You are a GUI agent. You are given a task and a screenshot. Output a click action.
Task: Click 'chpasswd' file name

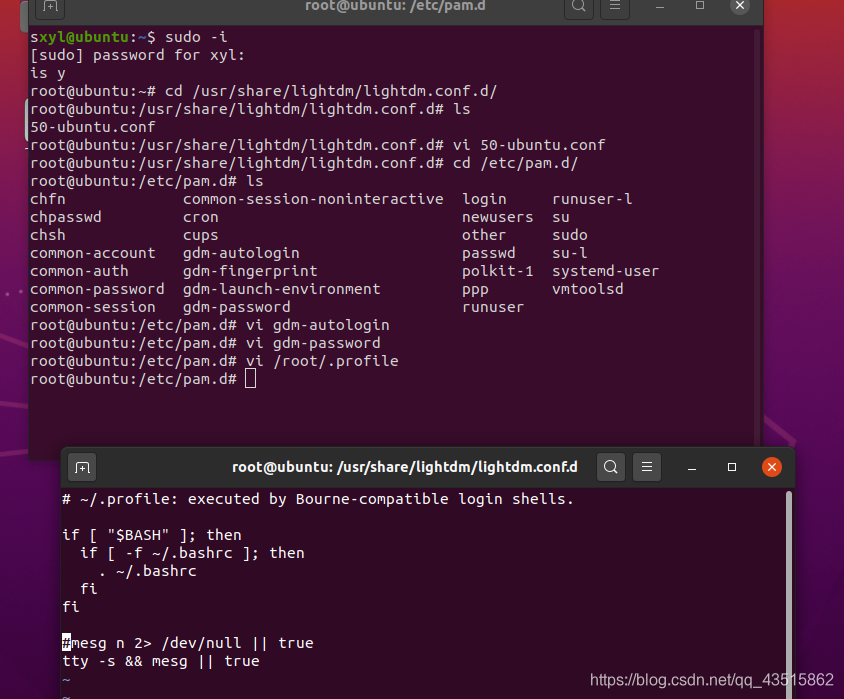point(66,217)
